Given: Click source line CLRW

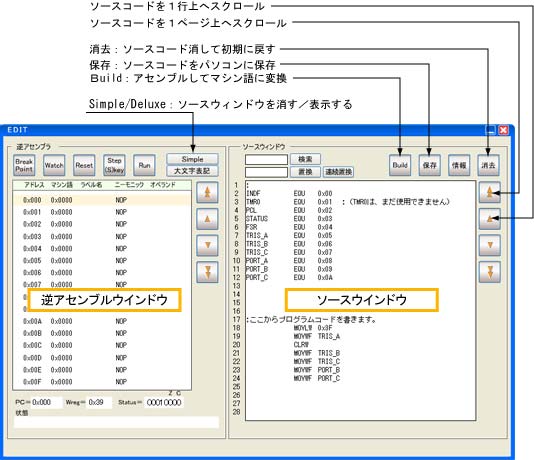Looking at the screenshot, I should [301, 345].
